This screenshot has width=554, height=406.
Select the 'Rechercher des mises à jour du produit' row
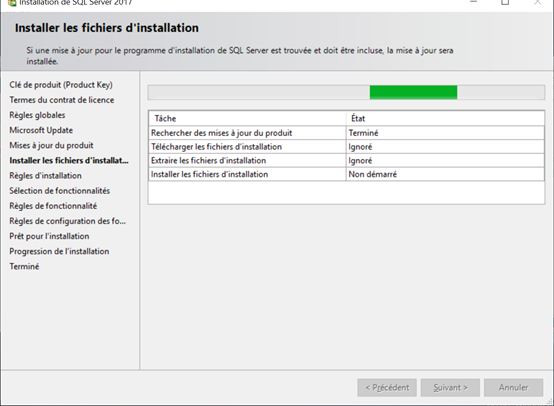(x=346, y=133)
